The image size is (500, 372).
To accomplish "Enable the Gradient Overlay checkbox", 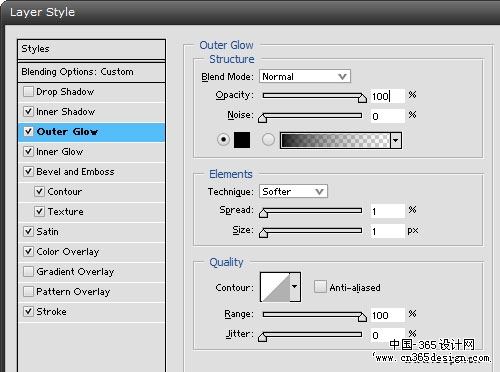I will 28,271.
